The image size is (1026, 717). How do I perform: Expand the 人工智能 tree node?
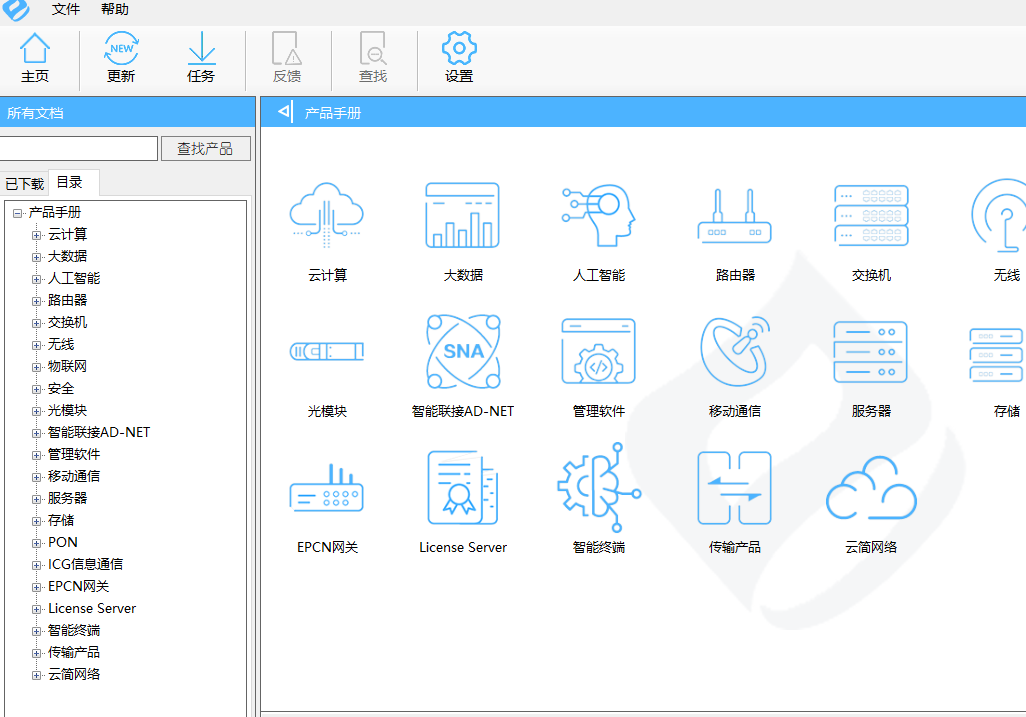[36, 279]
